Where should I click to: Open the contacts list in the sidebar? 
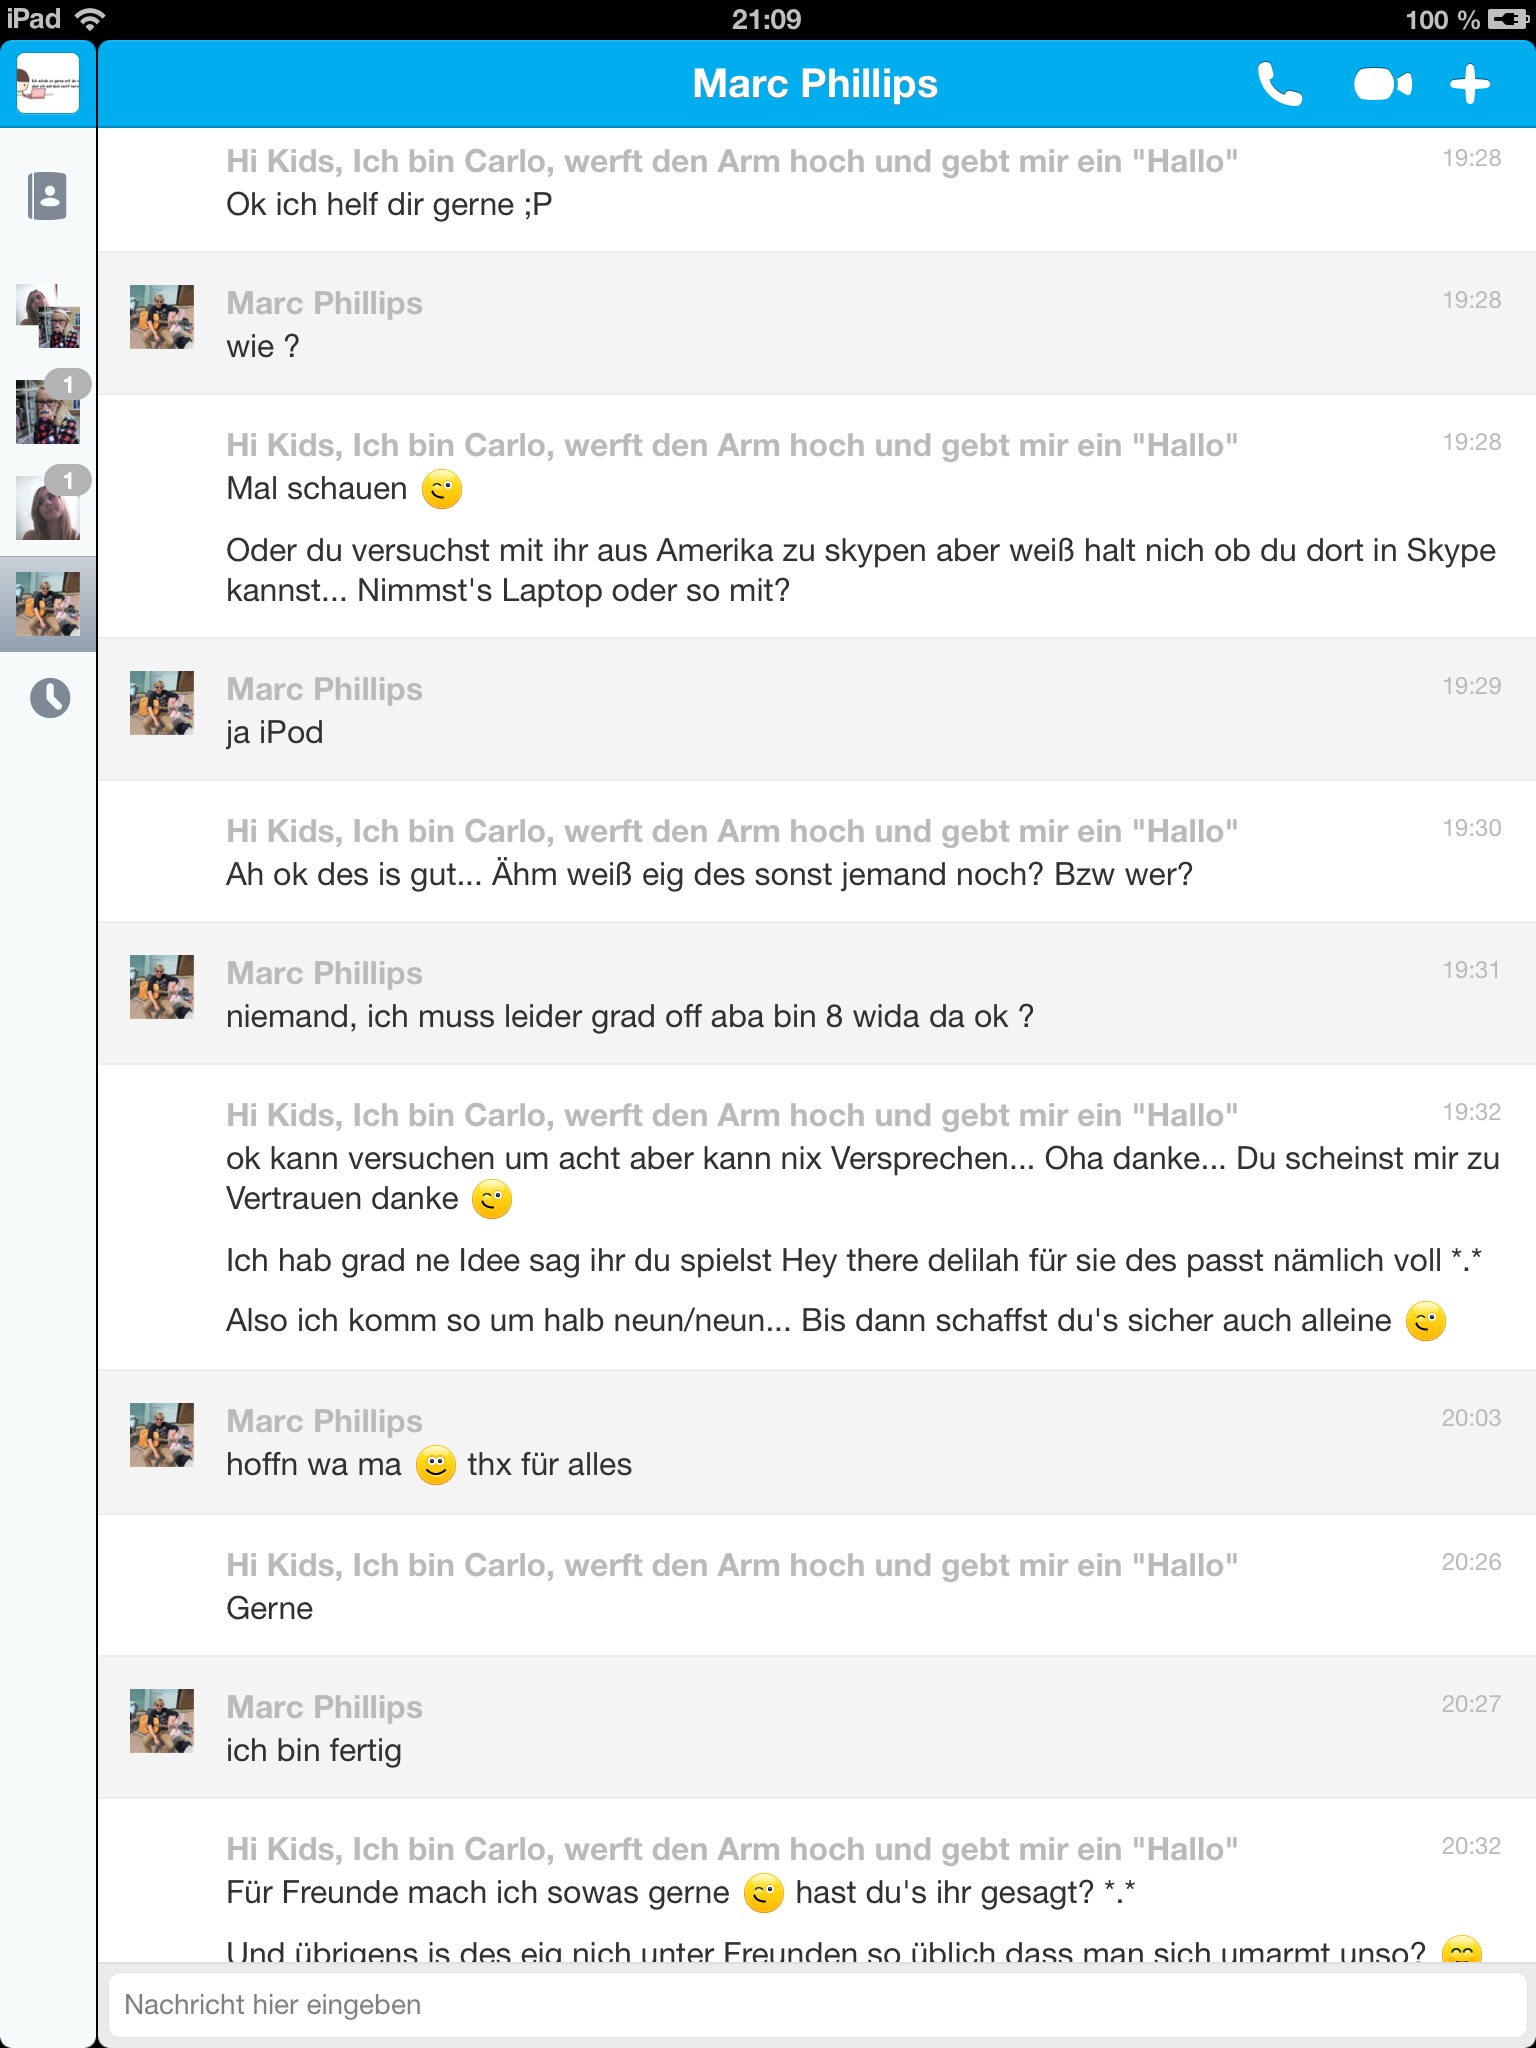coord(48,196)
